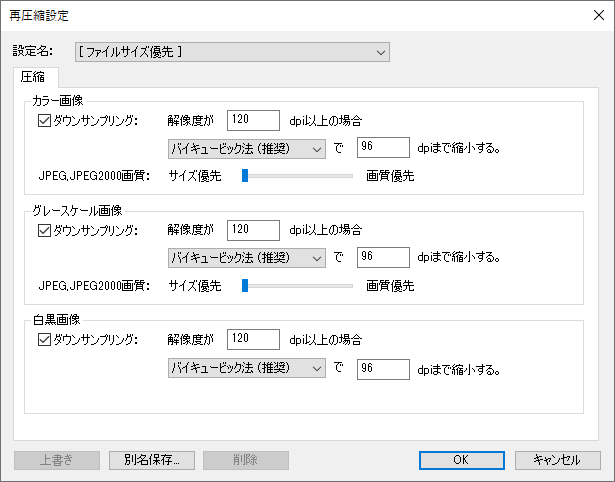615x482 pixels.
Task: Click the グレースケール画像 JPEG quality slider handle
Action: 244,286
